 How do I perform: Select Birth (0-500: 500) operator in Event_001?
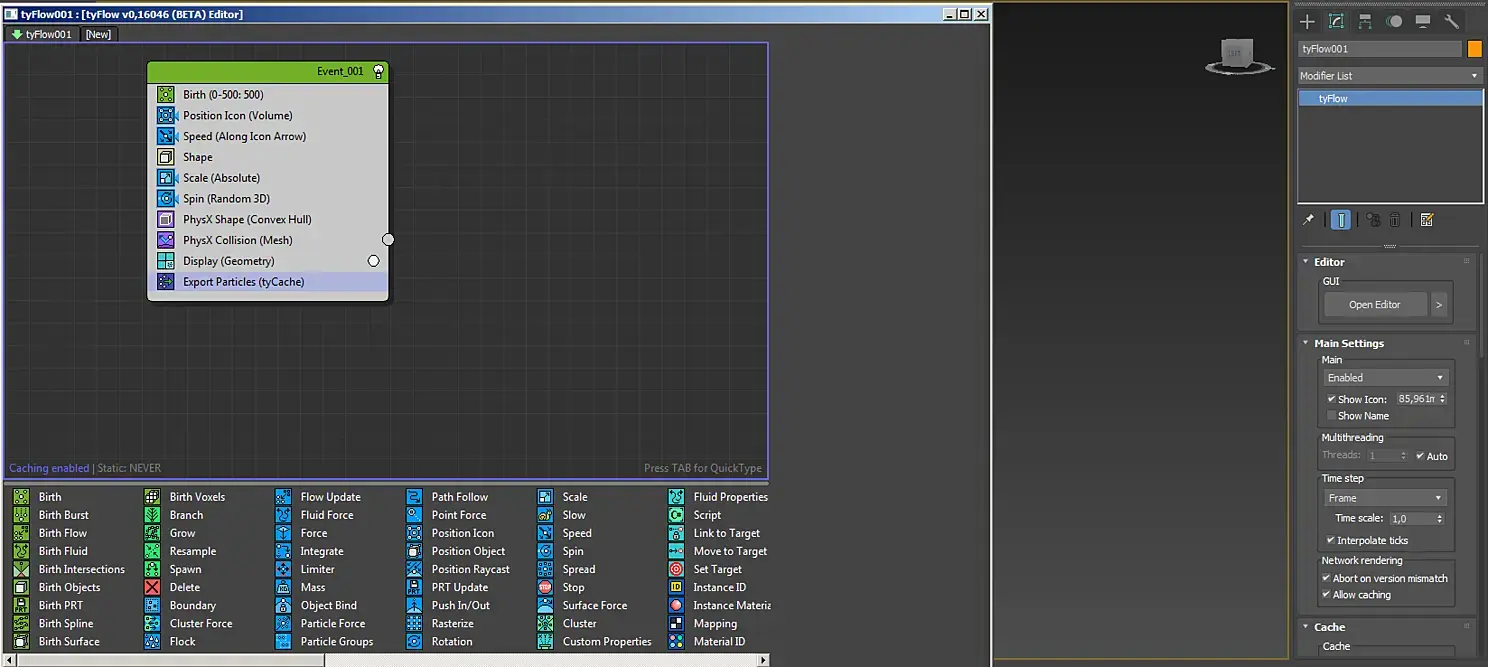[268, 95]
